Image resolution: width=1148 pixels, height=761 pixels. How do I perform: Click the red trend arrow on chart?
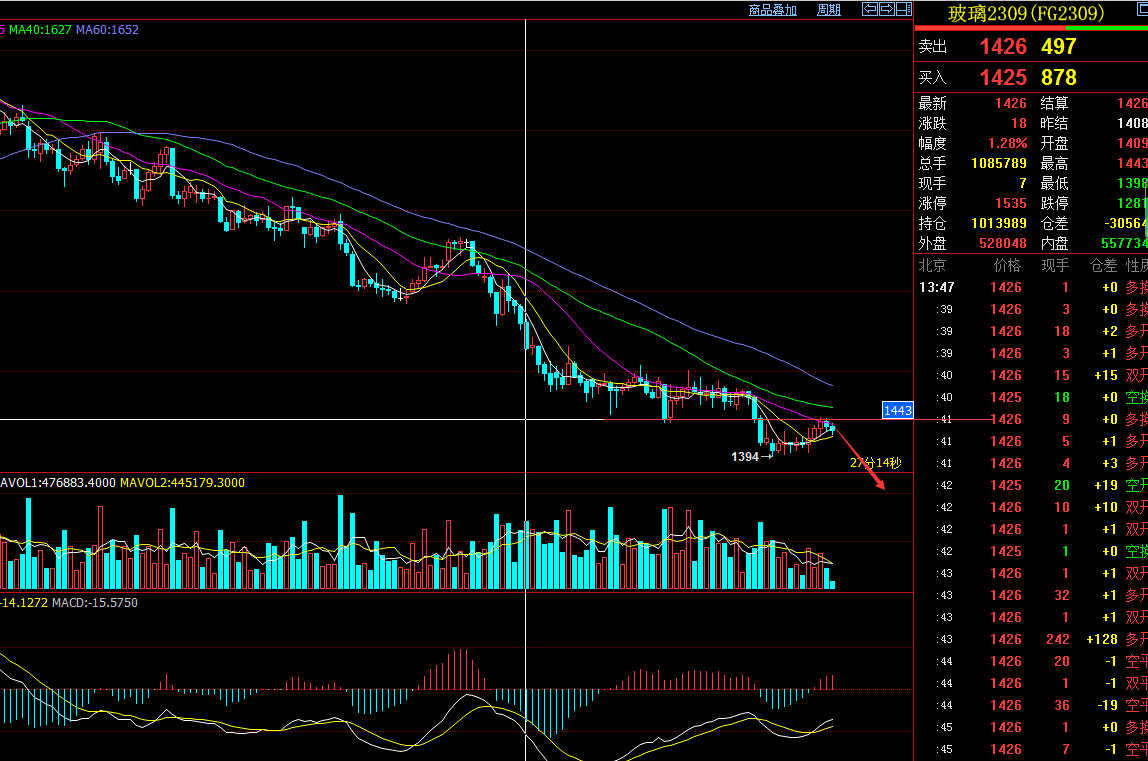pyautogui.click(x=860, y=459)
